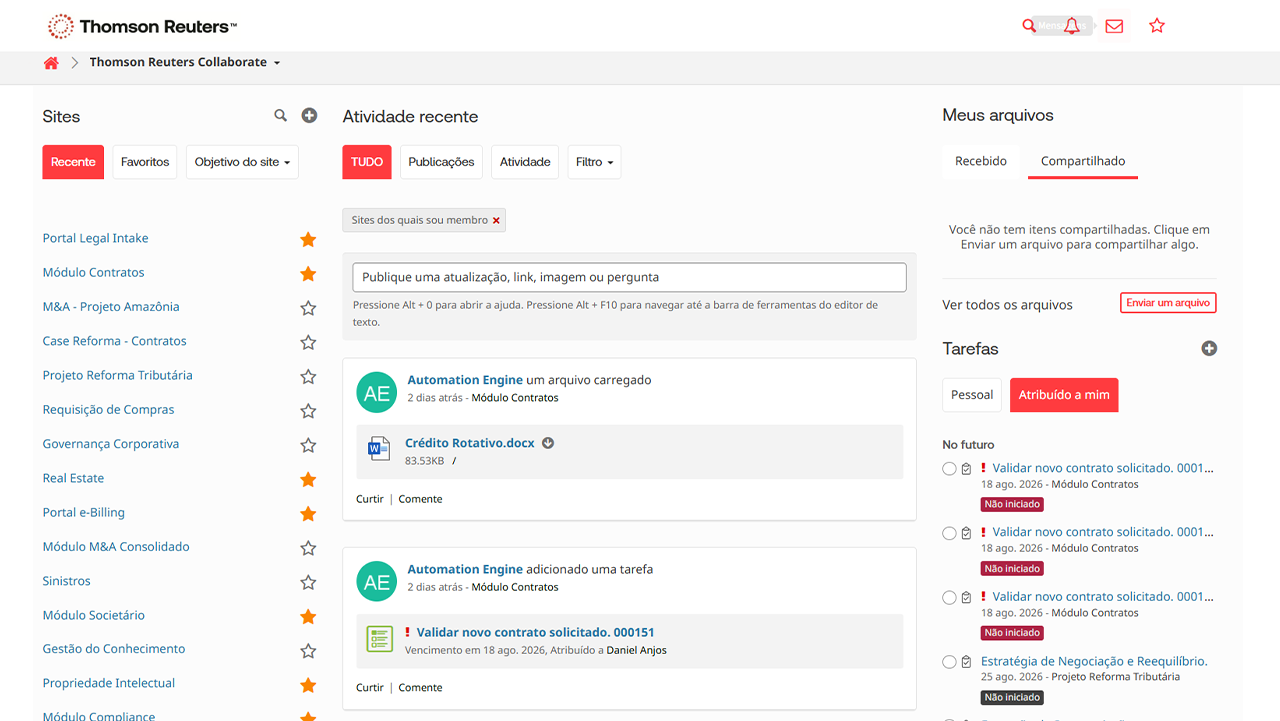Switch to the Atividade tab

tap(525, 162)
